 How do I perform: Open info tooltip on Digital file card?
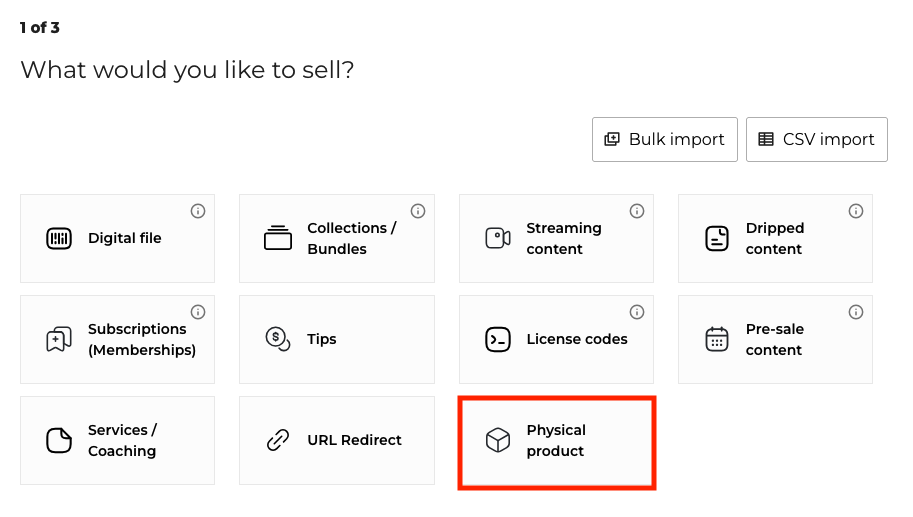pyautogui.click(x=198, y=211)
